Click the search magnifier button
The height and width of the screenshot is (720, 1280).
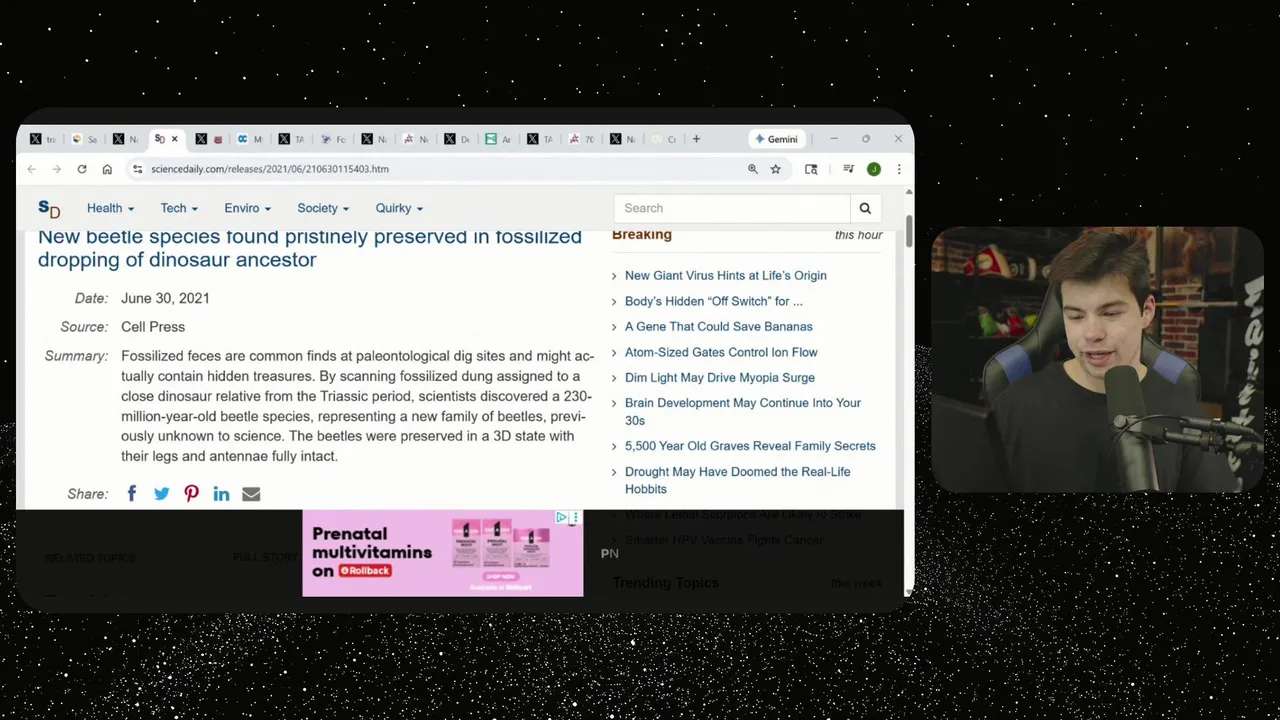point(865,208)
